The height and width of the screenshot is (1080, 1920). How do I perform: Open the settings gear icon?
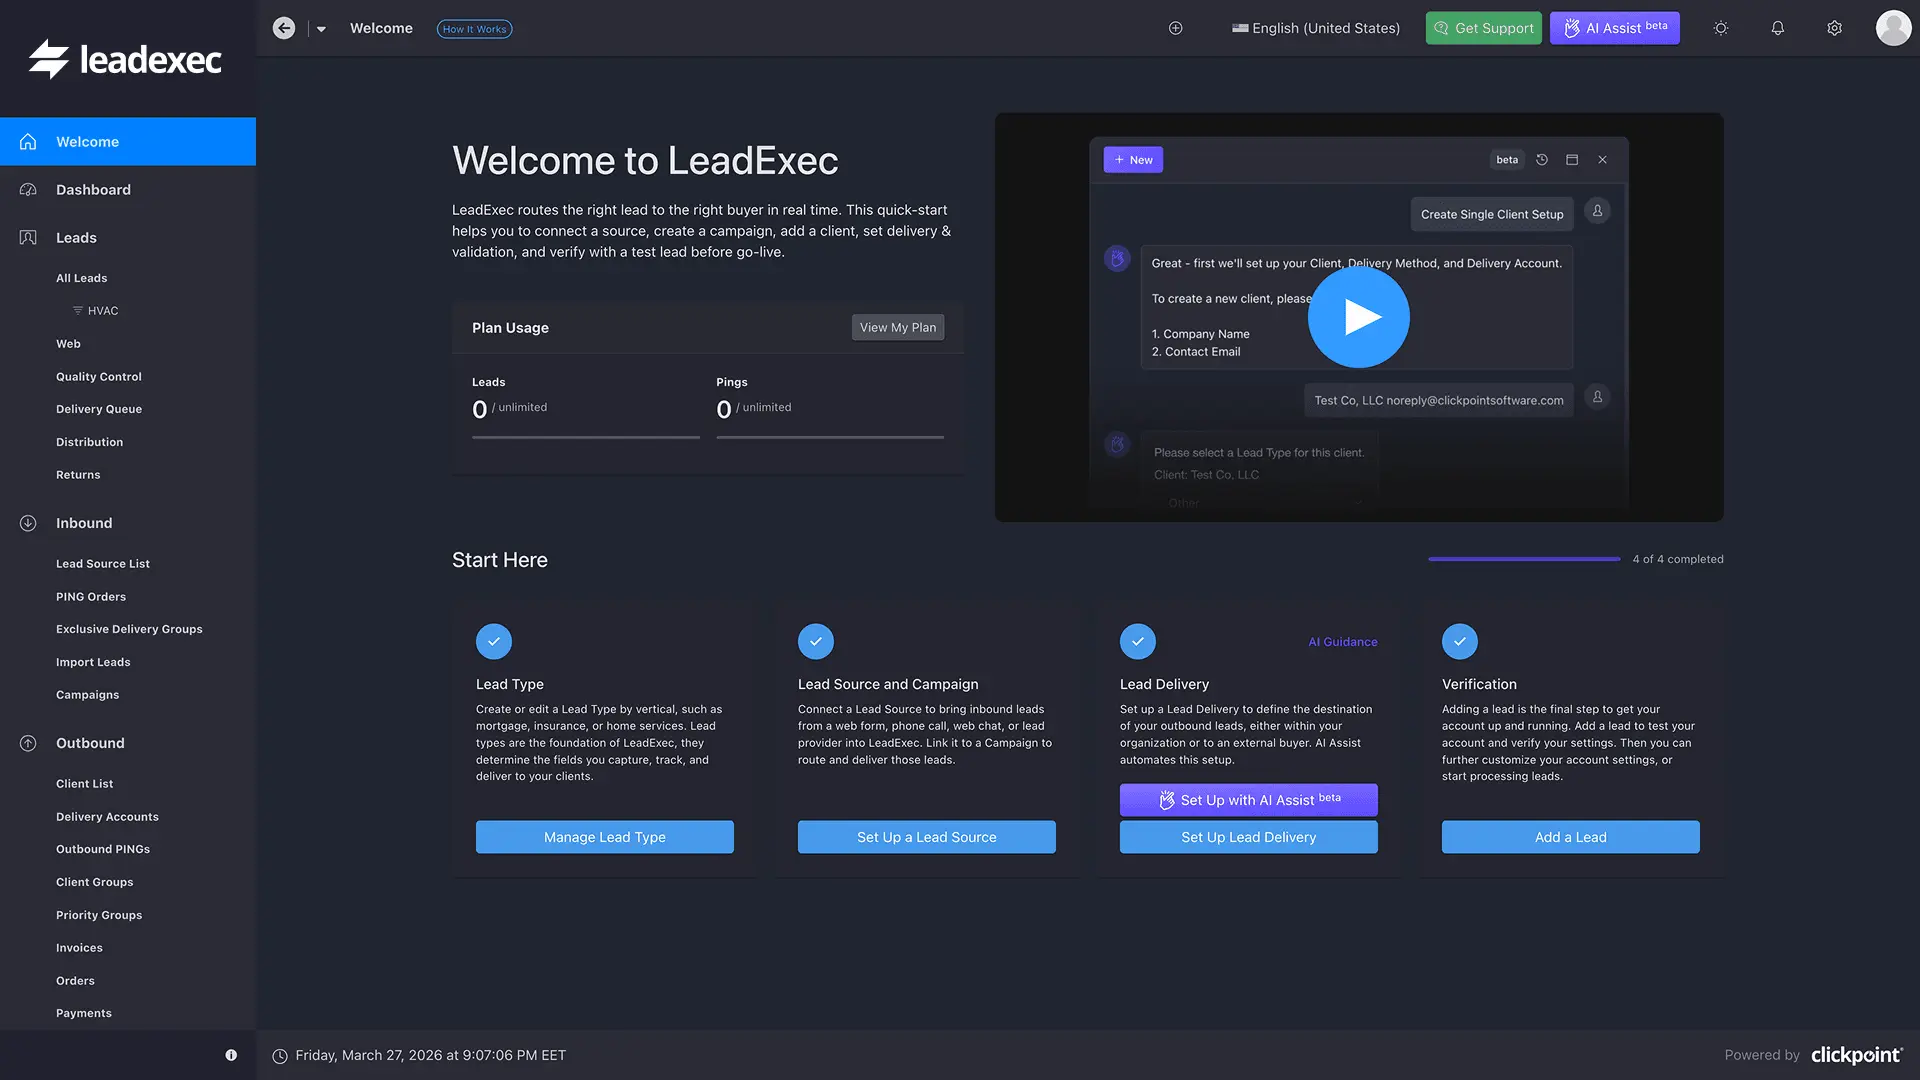pyautogui.click(x=1835, y=28)
